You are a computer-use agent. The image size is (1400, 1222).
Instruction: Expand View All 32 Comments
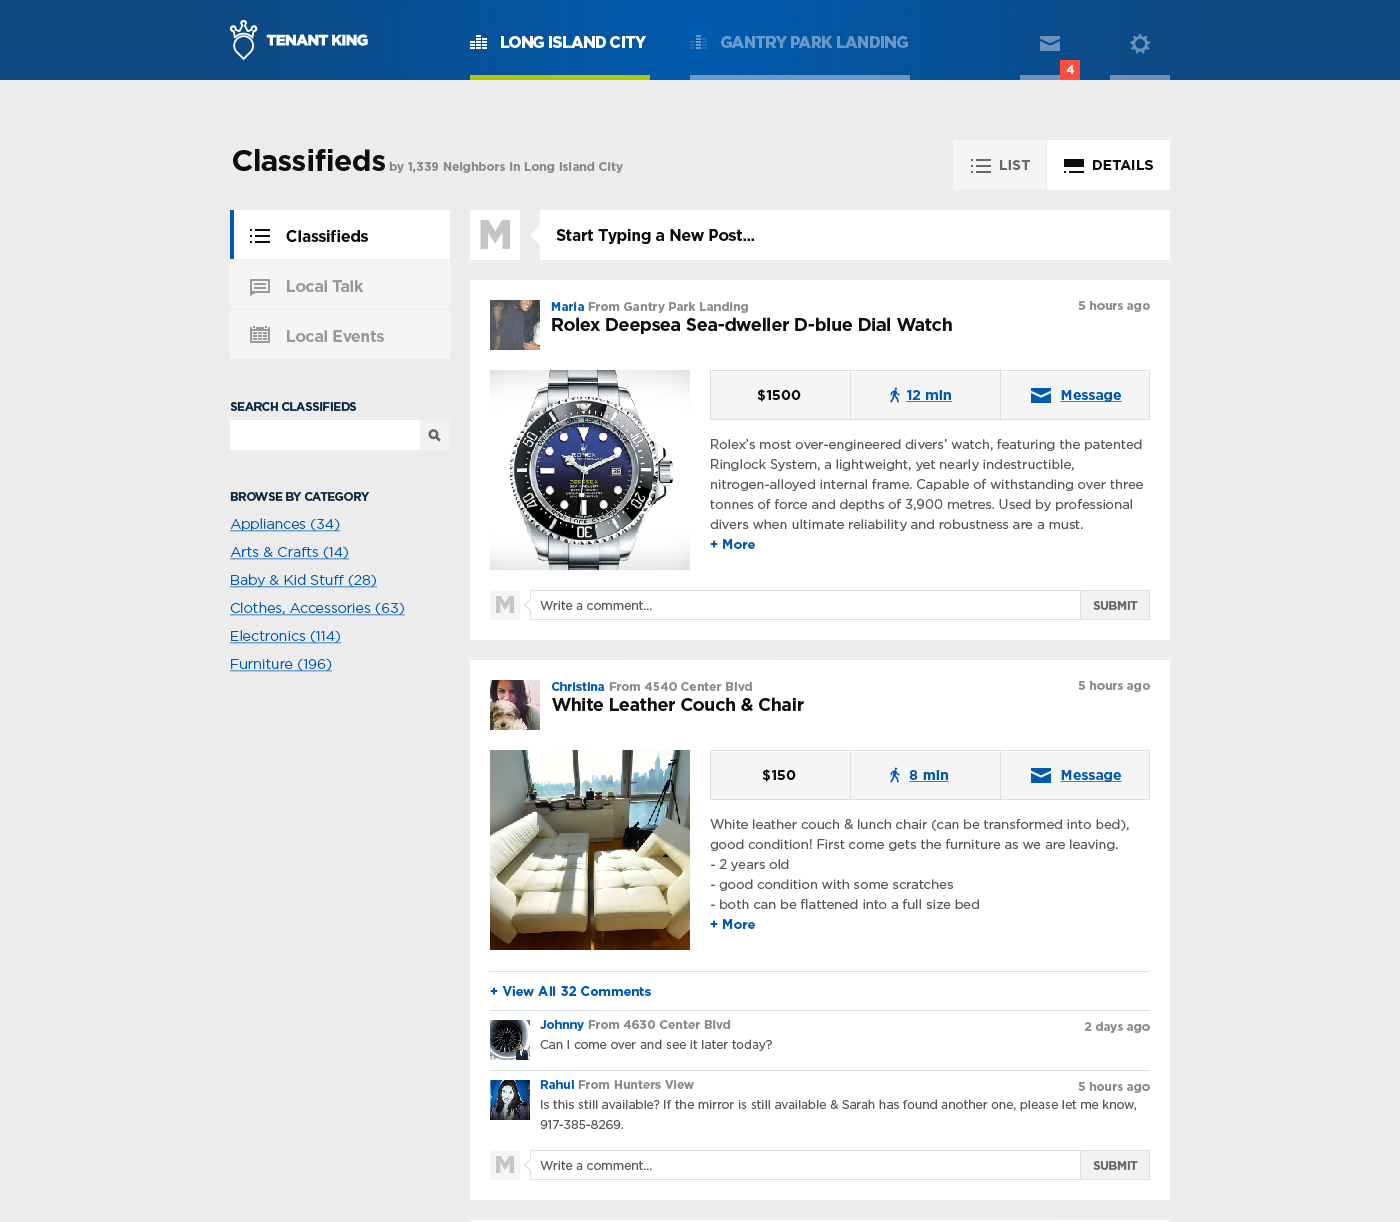tap(571, 991)
